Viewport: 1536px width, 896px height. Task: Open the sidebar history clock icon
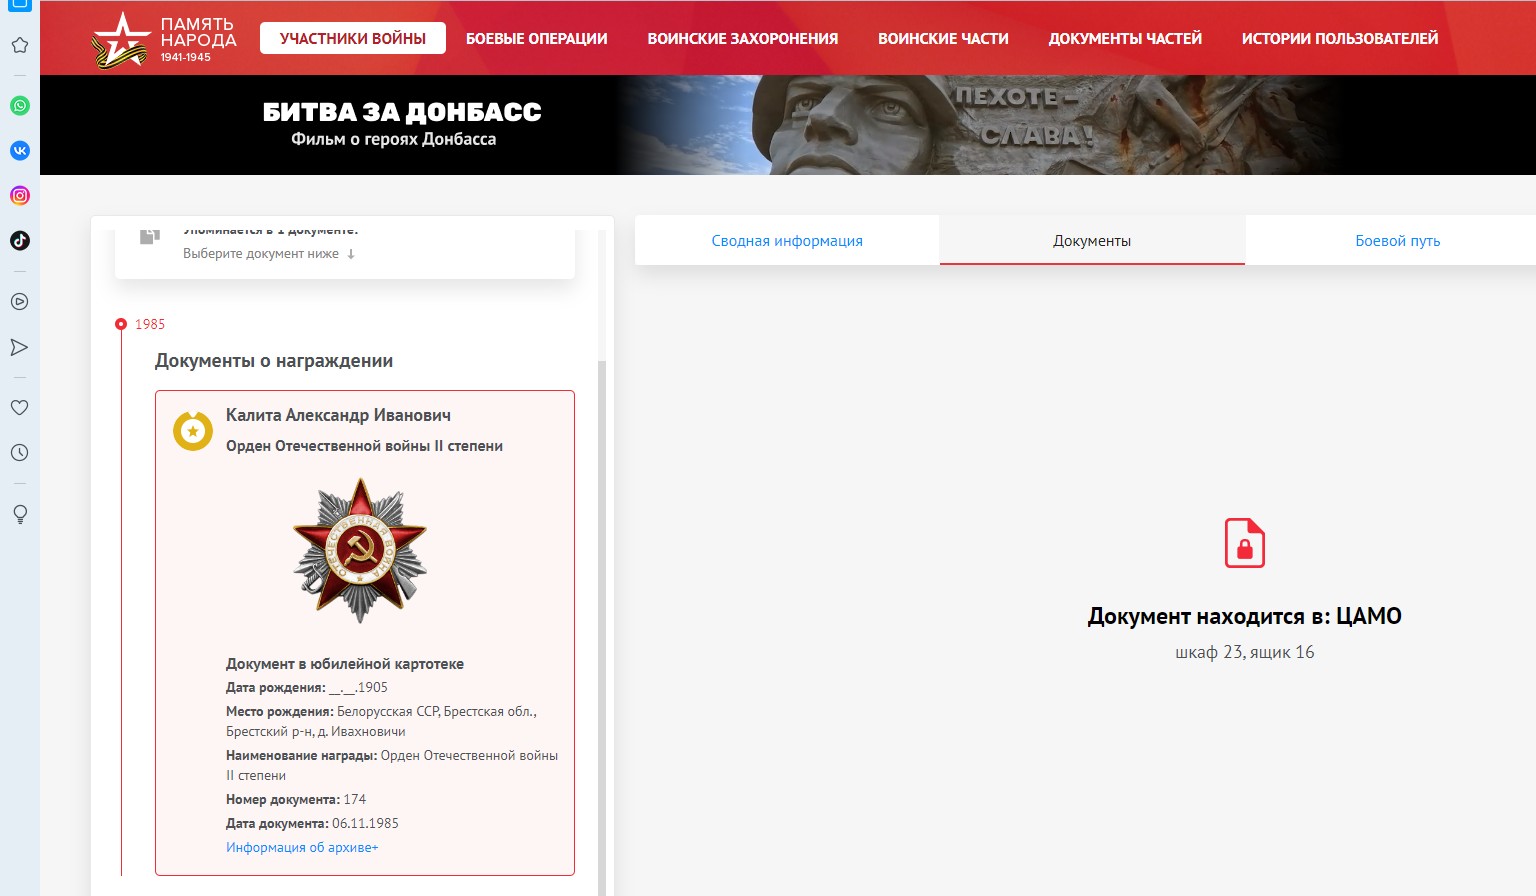pos(19,453)
